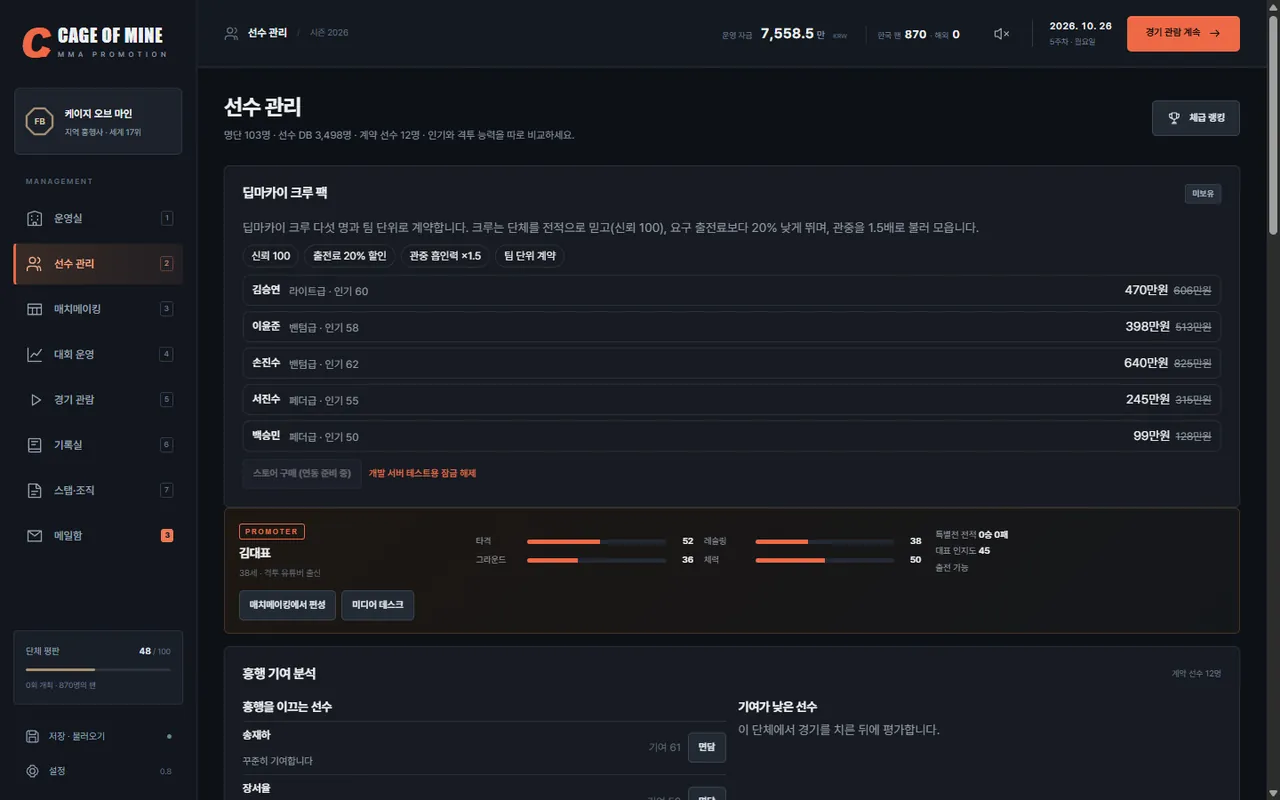Click the 체급 랭킹 button
1280x800 pixels.
1196,118
